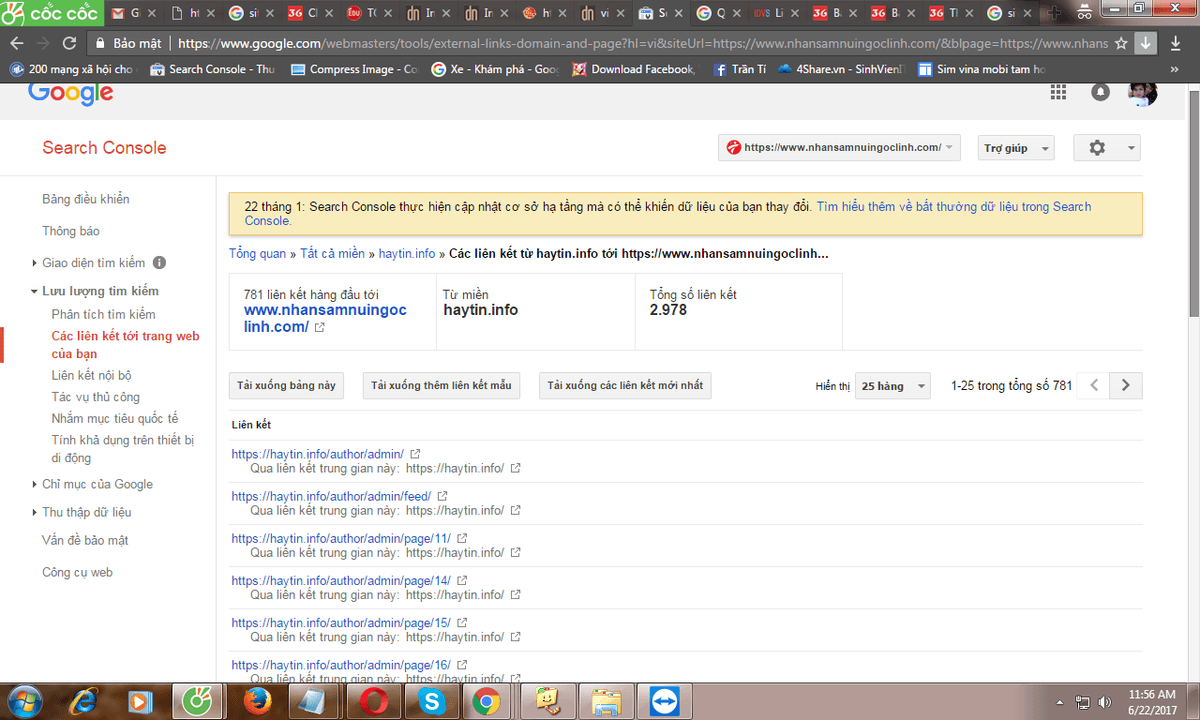Open the Google account avatar
The width and height of the screenshot is (1200, 720).
pyautogui.click(x=1142, y=93)
